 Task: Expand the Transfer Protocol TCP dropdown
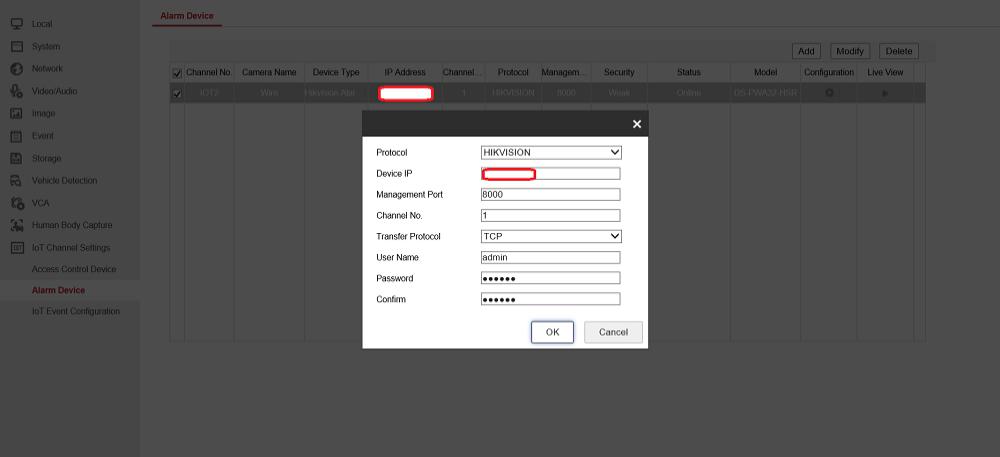(551, 237)
